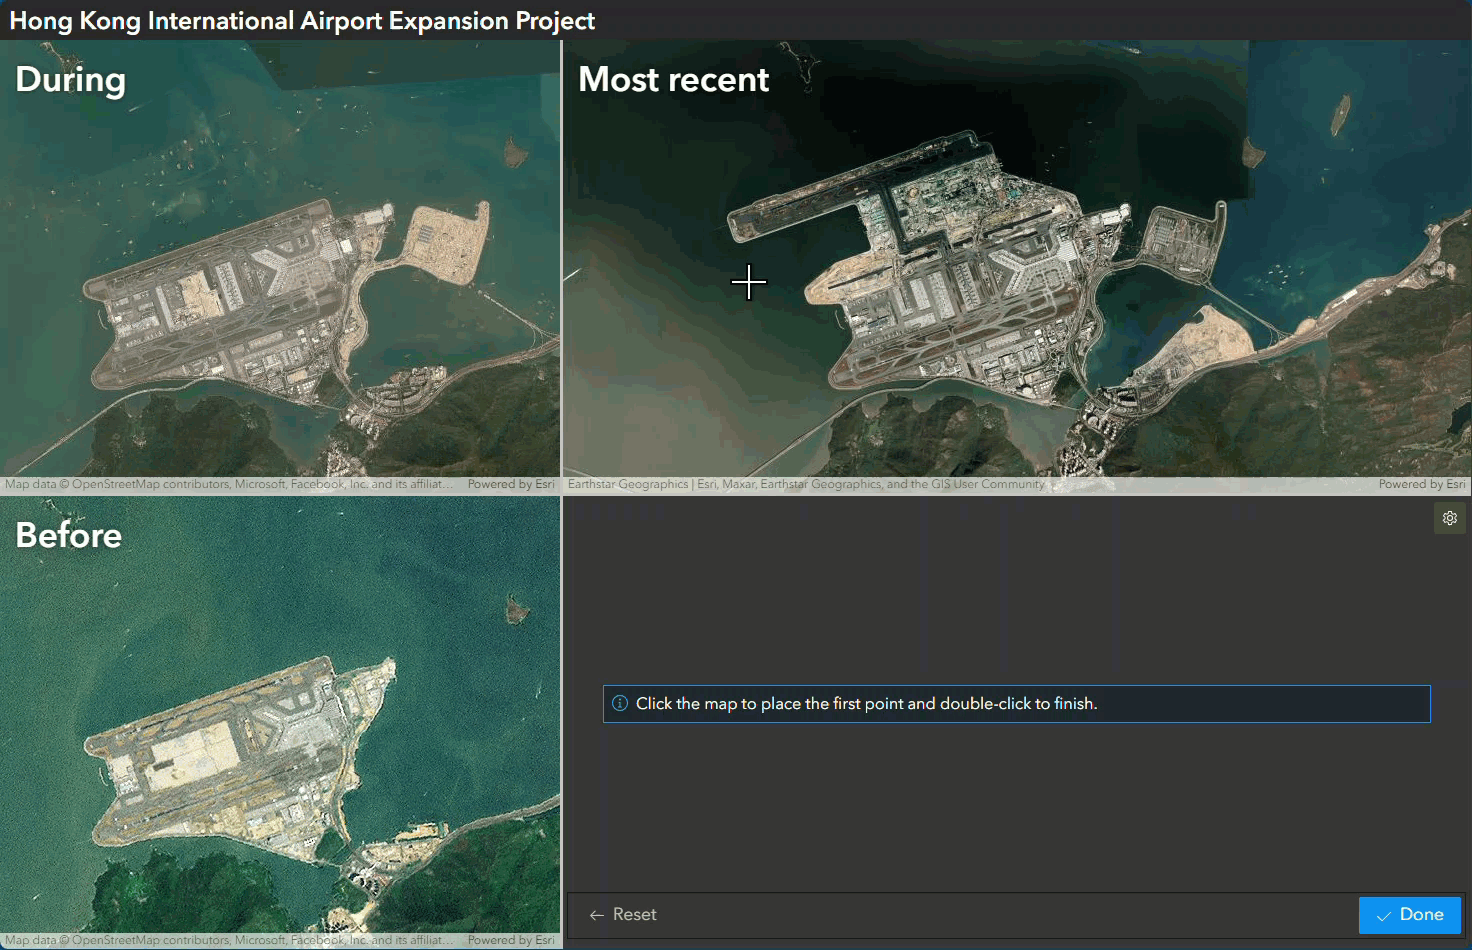Click the instruction message about placing points
The height and width of the screenshot is (950, 1472).
(1017, 704)
